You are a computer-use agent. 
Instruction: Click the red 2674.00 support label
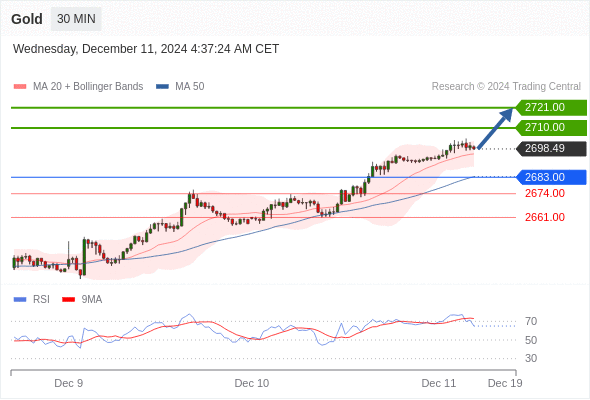[x=545, y=193]
